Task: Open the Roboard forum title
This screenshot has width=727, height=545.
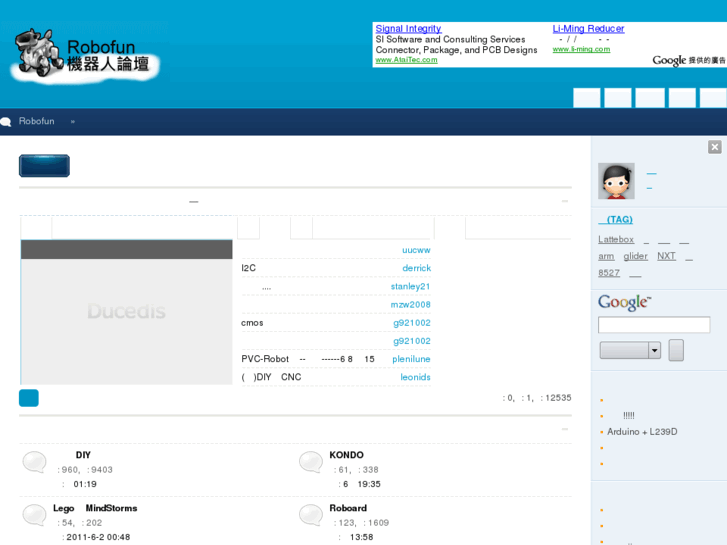Action: pyautogui.click(x=348, y=508)
